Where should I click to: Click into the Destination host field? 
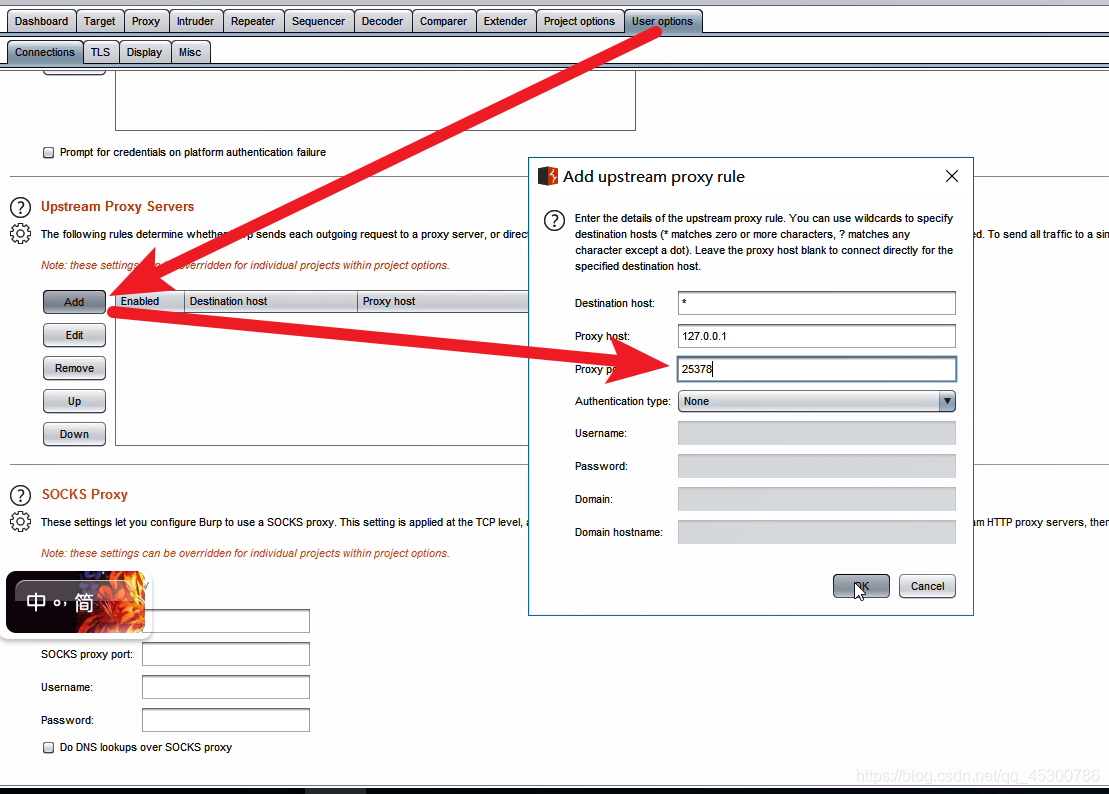point(816,303)
